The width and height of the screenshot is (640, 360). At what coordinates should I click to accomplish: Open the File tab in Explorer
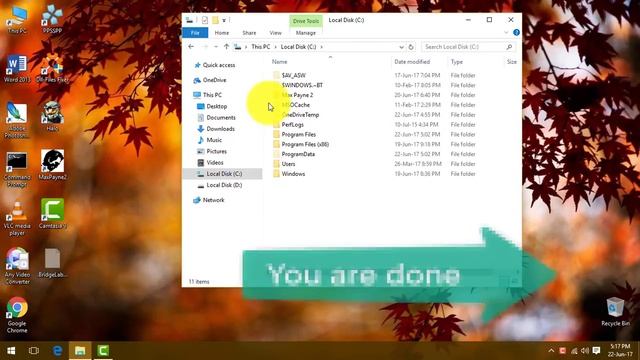(195, 33)
